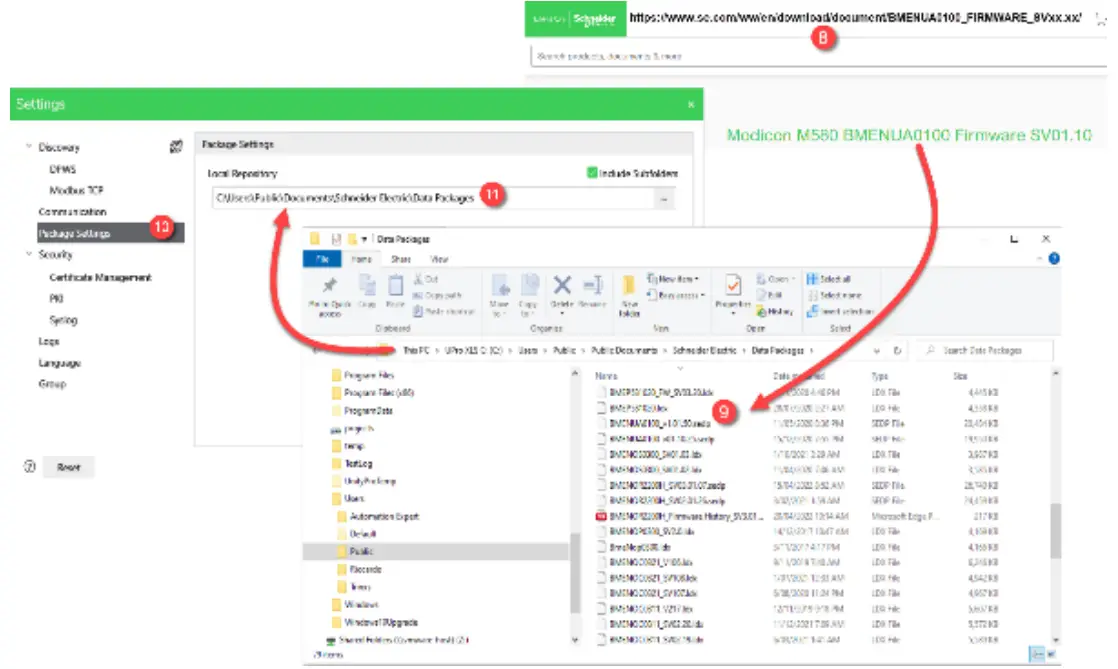Toggle the Include Subfolders checkbox
Viewport: 1118px width, 669px height.
coord(591,173)
